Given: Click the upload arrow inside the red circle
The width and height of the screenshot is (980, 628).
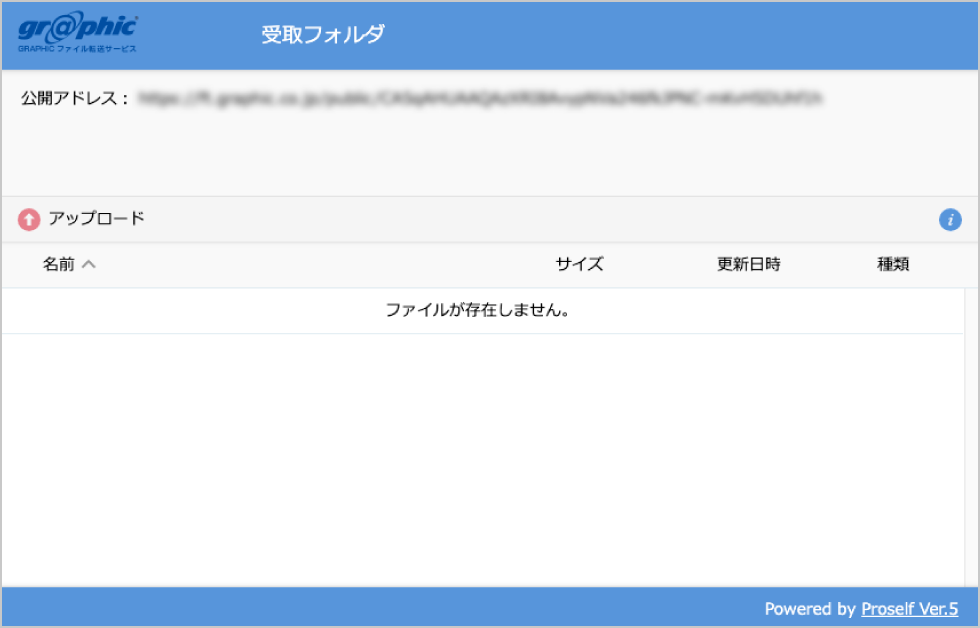Looking at the screenshot, I should tap(29, 218).
